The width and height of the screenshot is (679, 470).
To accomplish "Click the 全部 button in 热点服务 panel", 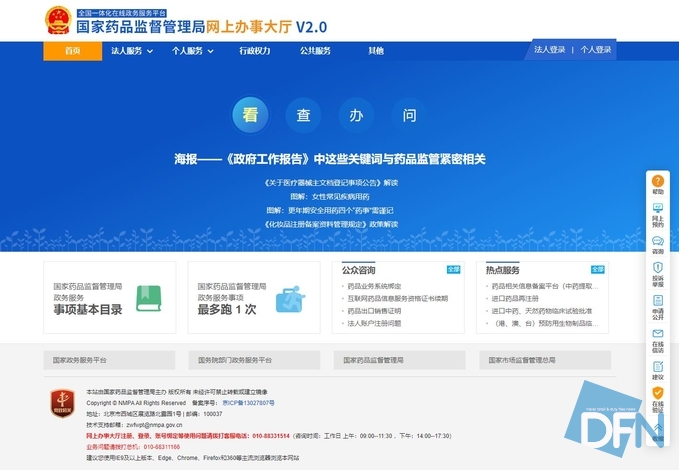I will (x=598, y=270).
